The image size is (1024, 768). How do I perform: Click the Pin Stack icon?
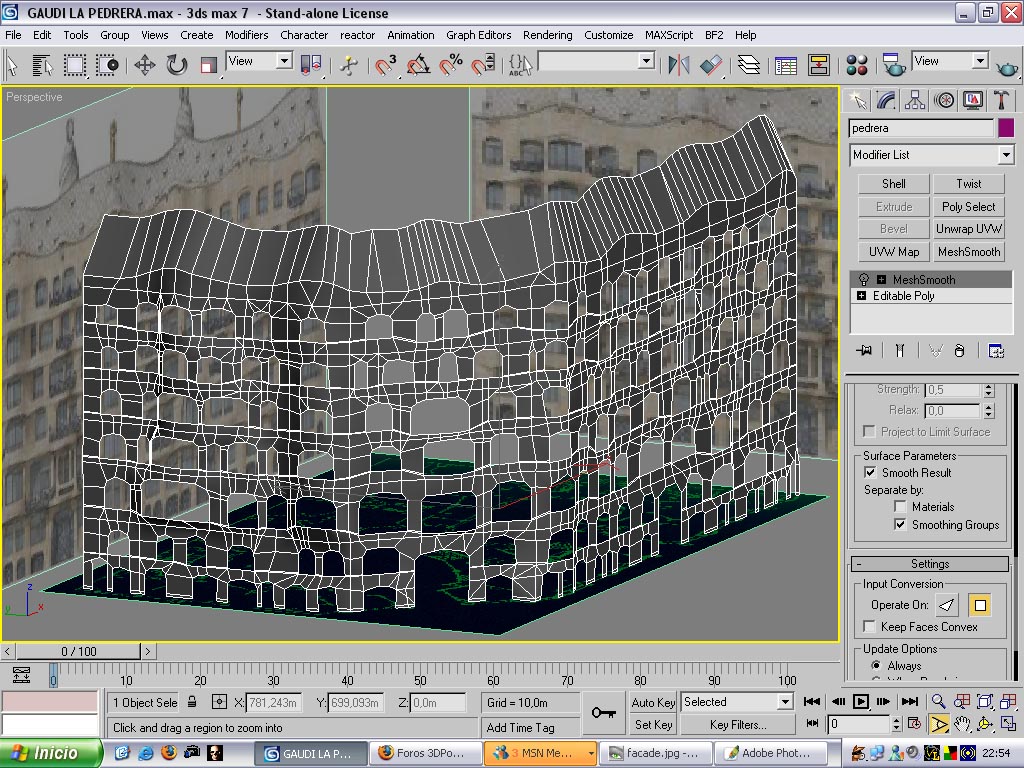click(x=864, y=351)
